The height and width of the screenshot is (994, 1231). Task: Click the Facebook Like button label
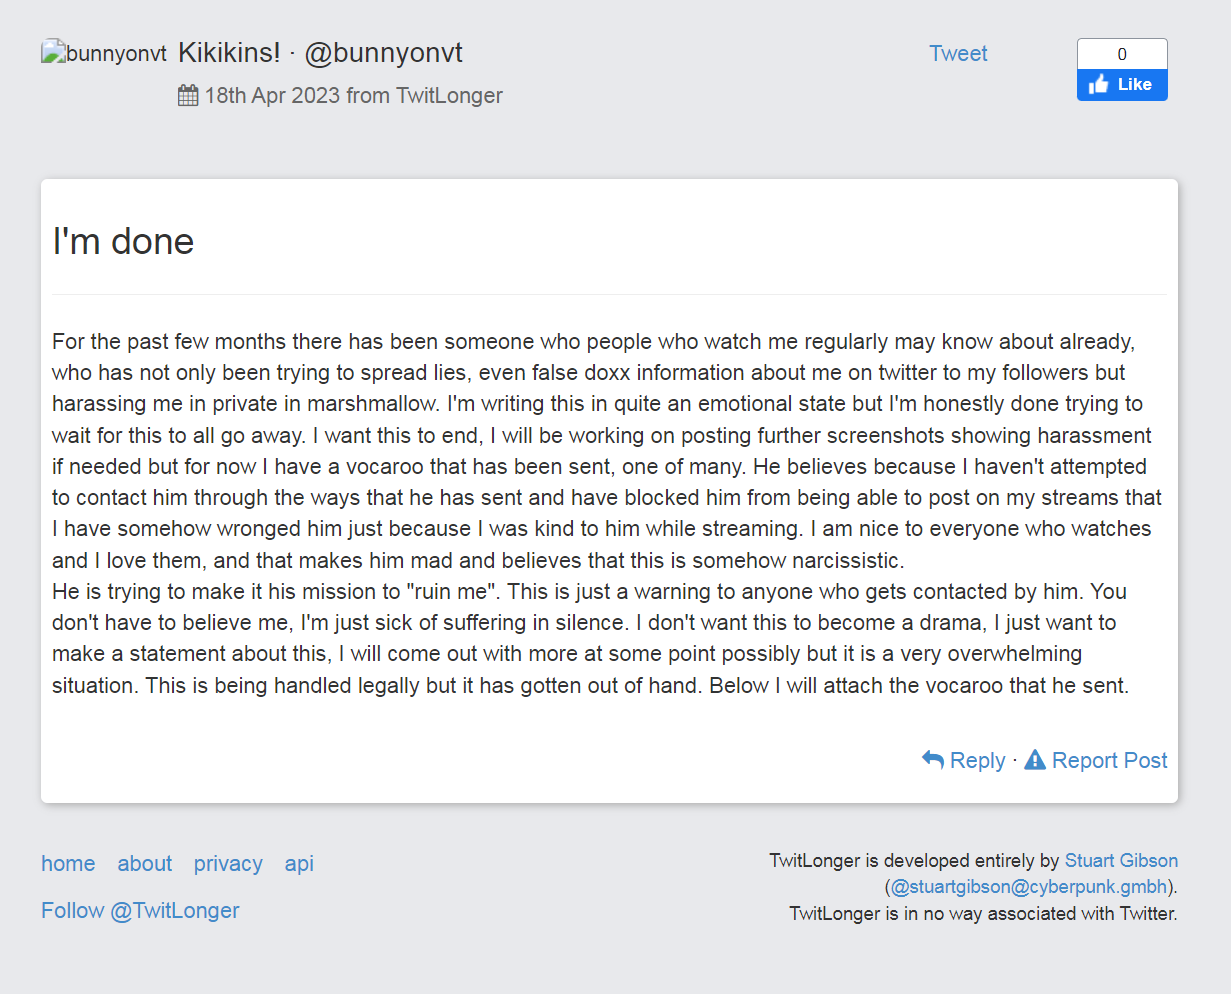1134,85
